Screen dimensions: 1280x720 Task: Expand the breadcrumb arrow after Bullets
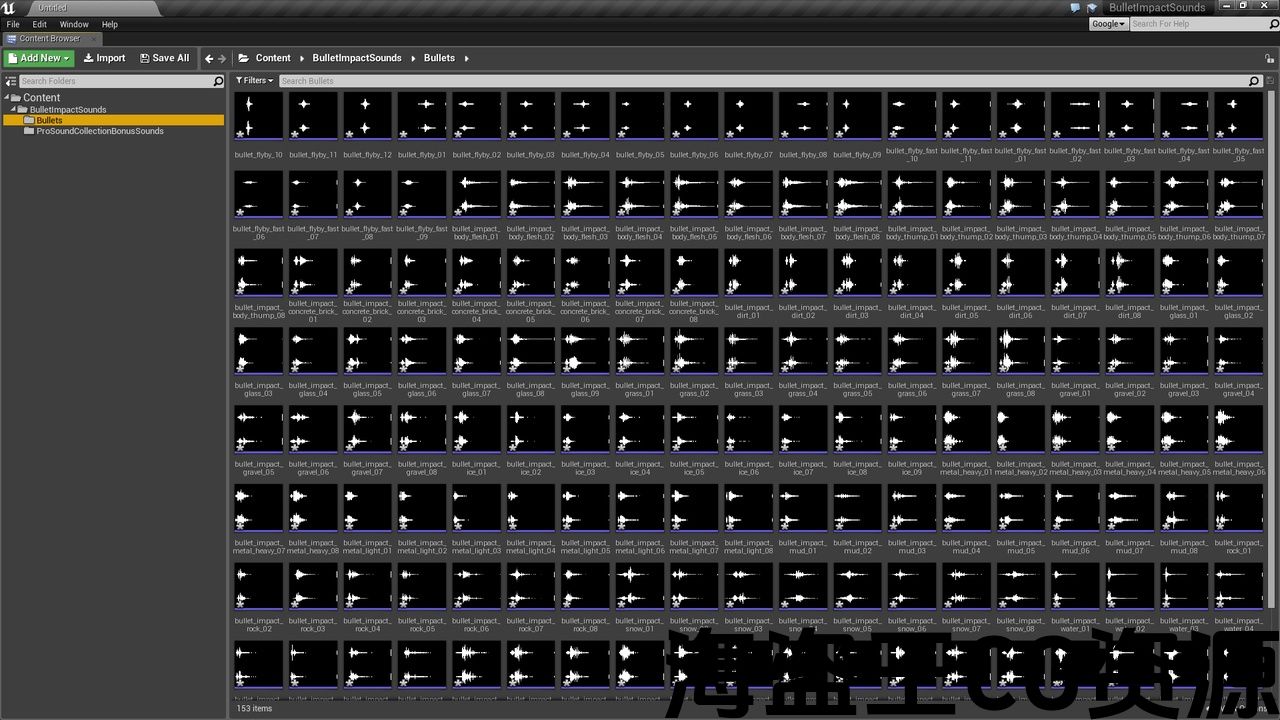466,58
